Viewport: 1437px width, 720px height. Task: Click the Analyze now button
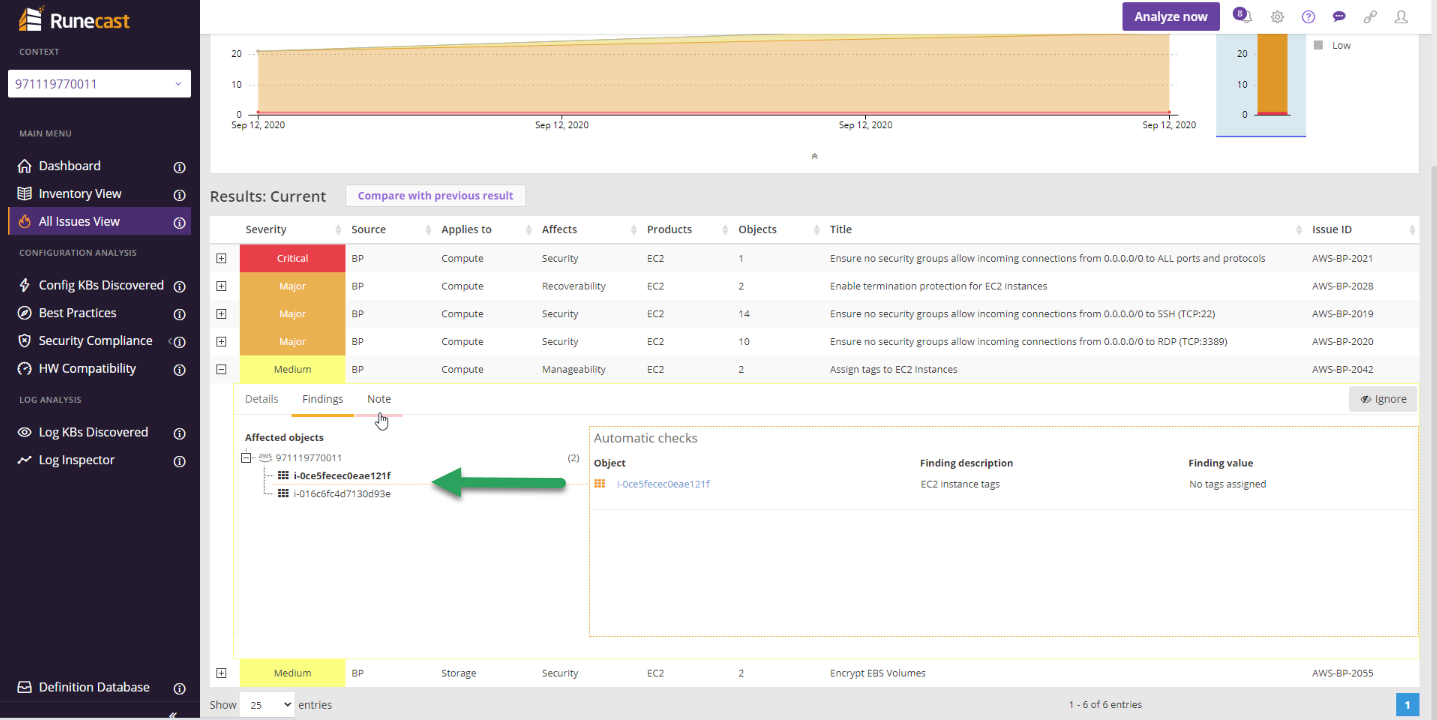1171,17
